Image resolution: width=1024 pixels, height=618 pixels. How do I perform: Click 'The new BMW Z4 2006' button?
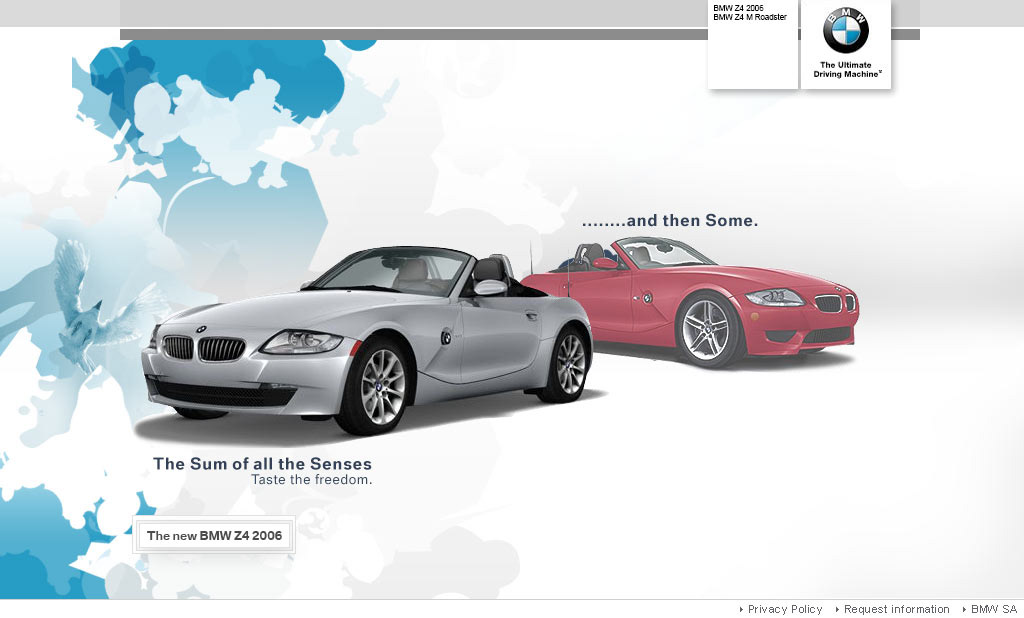pyautogui.click(x=214, y=535)
